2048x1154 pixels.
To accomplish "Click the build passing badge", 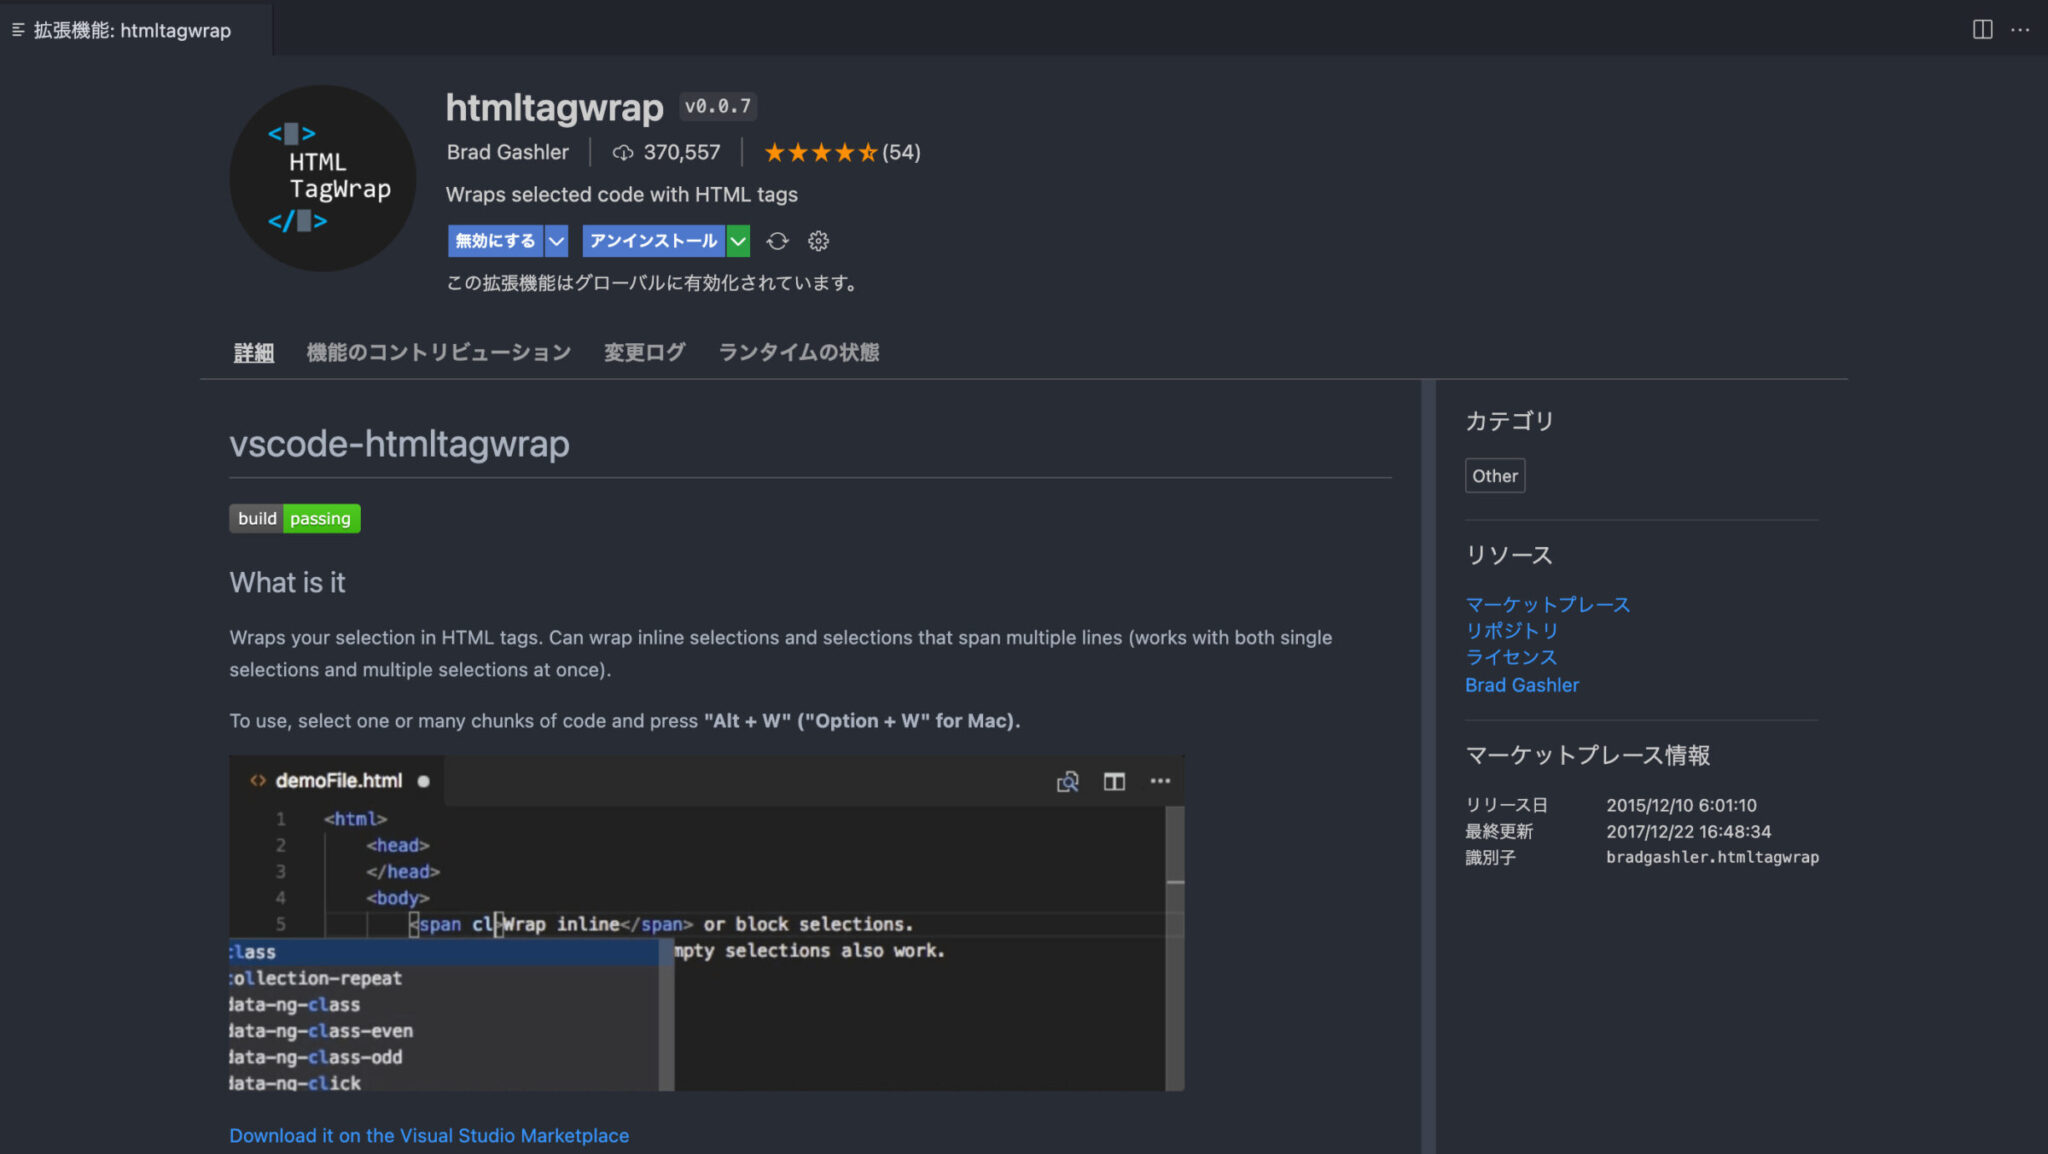I will pos(294,518).
